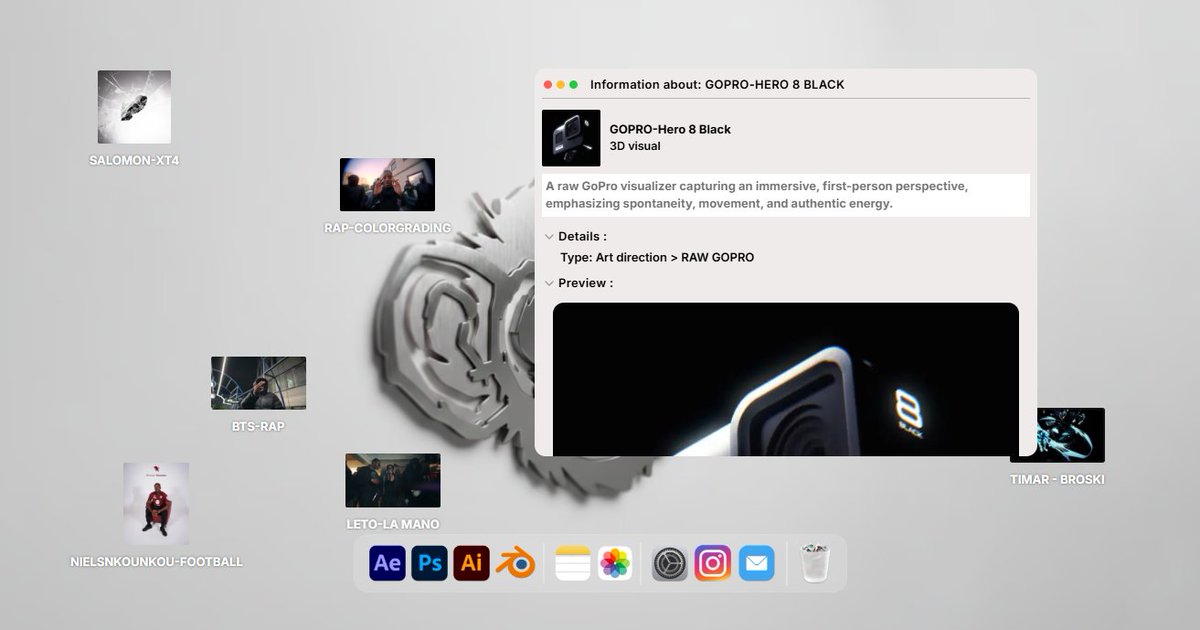
Task: Minimize the information window with yellow button
Action: click(561, 85)
